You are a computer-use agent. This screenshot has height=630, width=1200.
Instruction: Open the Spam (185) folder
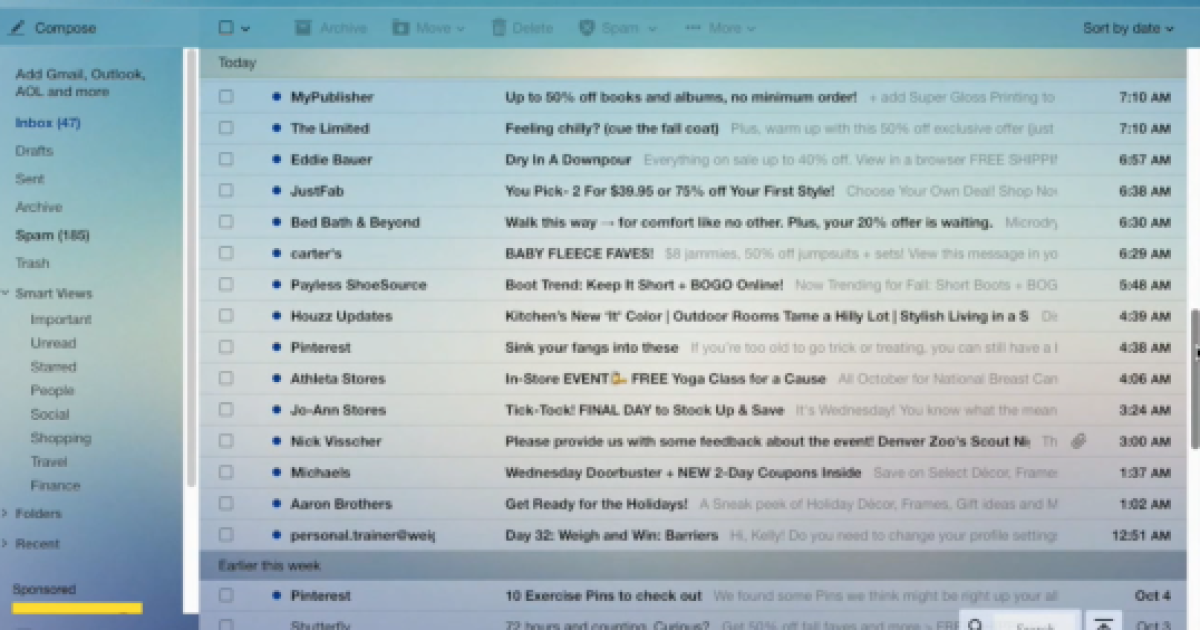pyautogui.click(x=52, y=235)
